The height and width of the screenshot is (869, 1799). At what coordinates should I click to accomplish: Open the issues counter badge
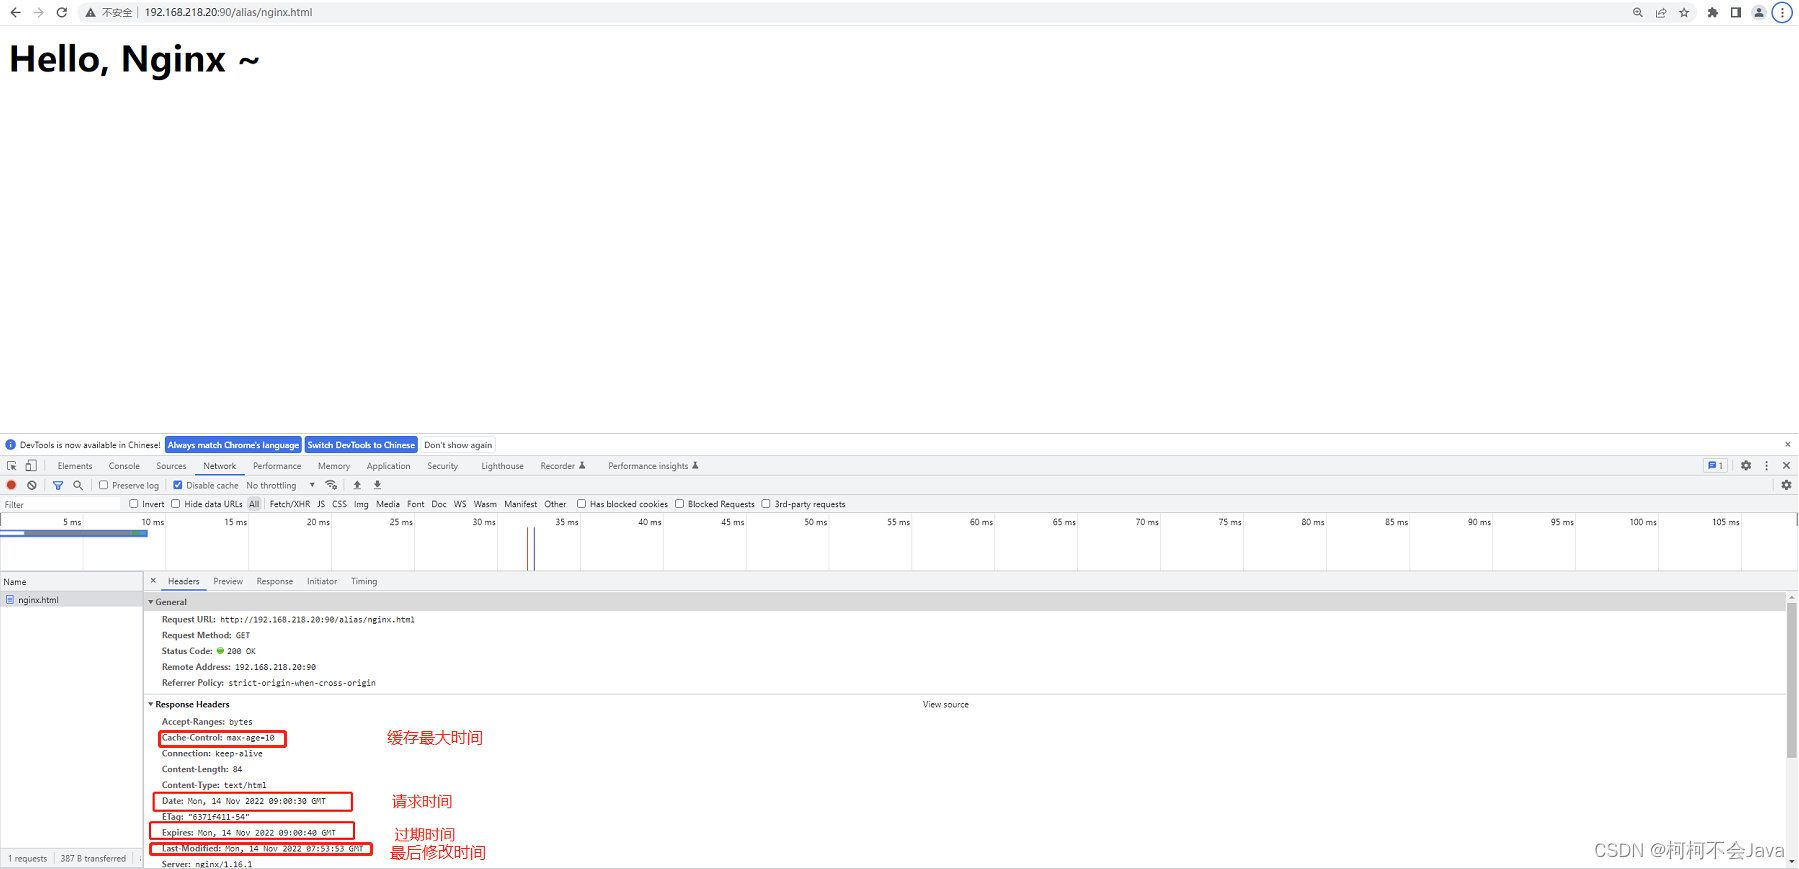(x=1715, y=466)
